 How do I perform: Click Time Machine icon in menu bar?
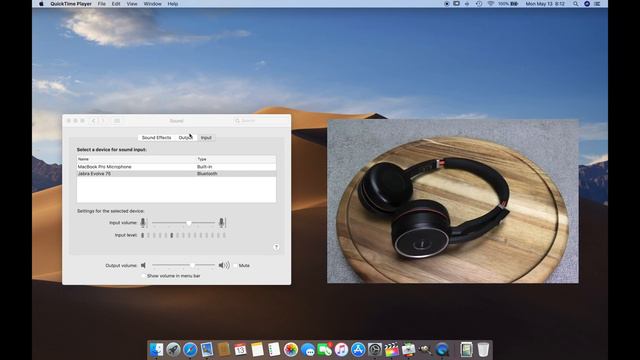(x=479, y=4)
